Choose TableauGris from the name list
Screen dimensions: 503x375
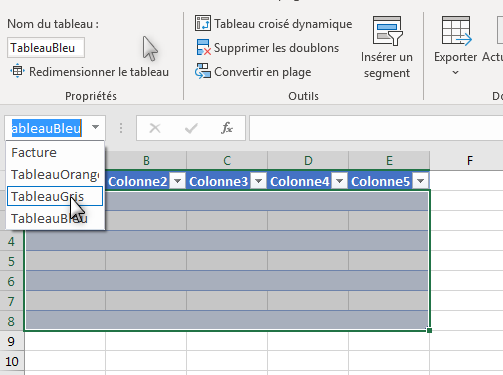point(55,197)
